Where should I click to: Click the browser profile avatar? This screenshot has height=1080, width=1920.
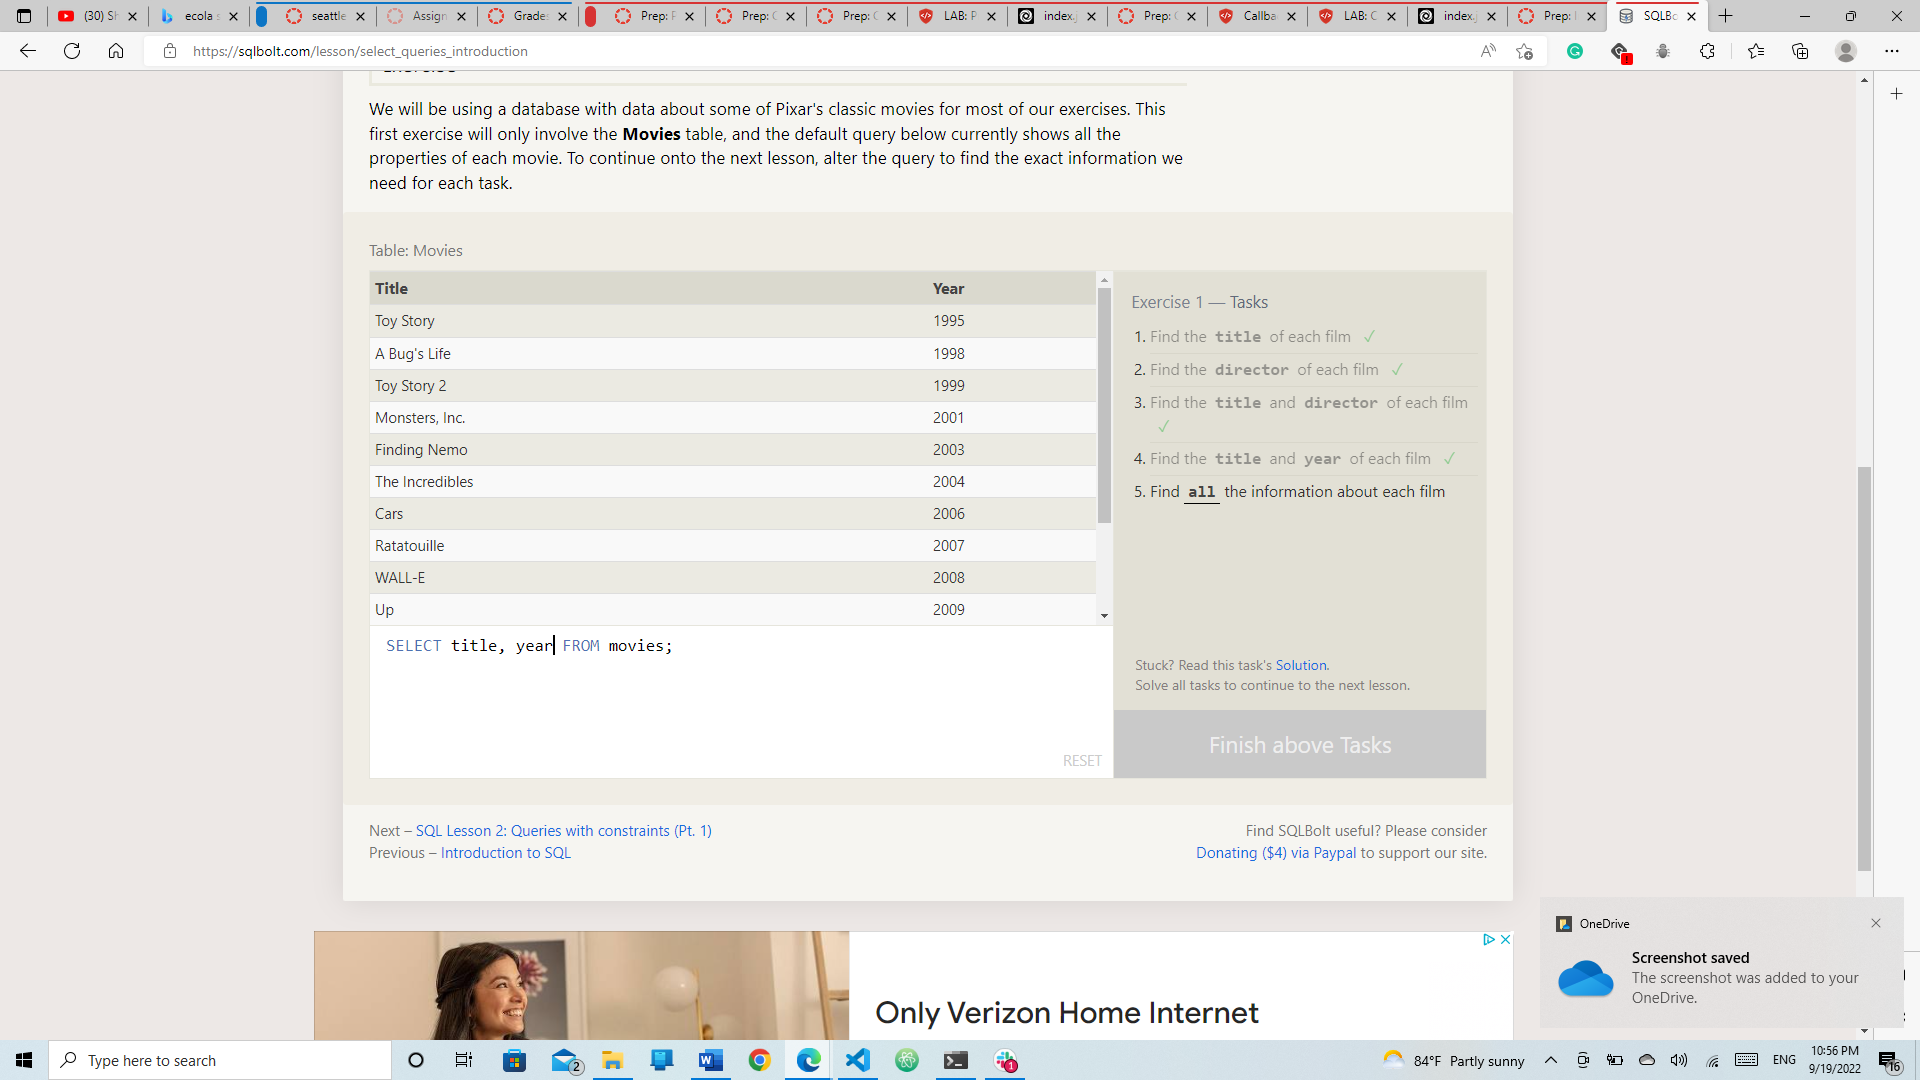(x=1846, y=50)
